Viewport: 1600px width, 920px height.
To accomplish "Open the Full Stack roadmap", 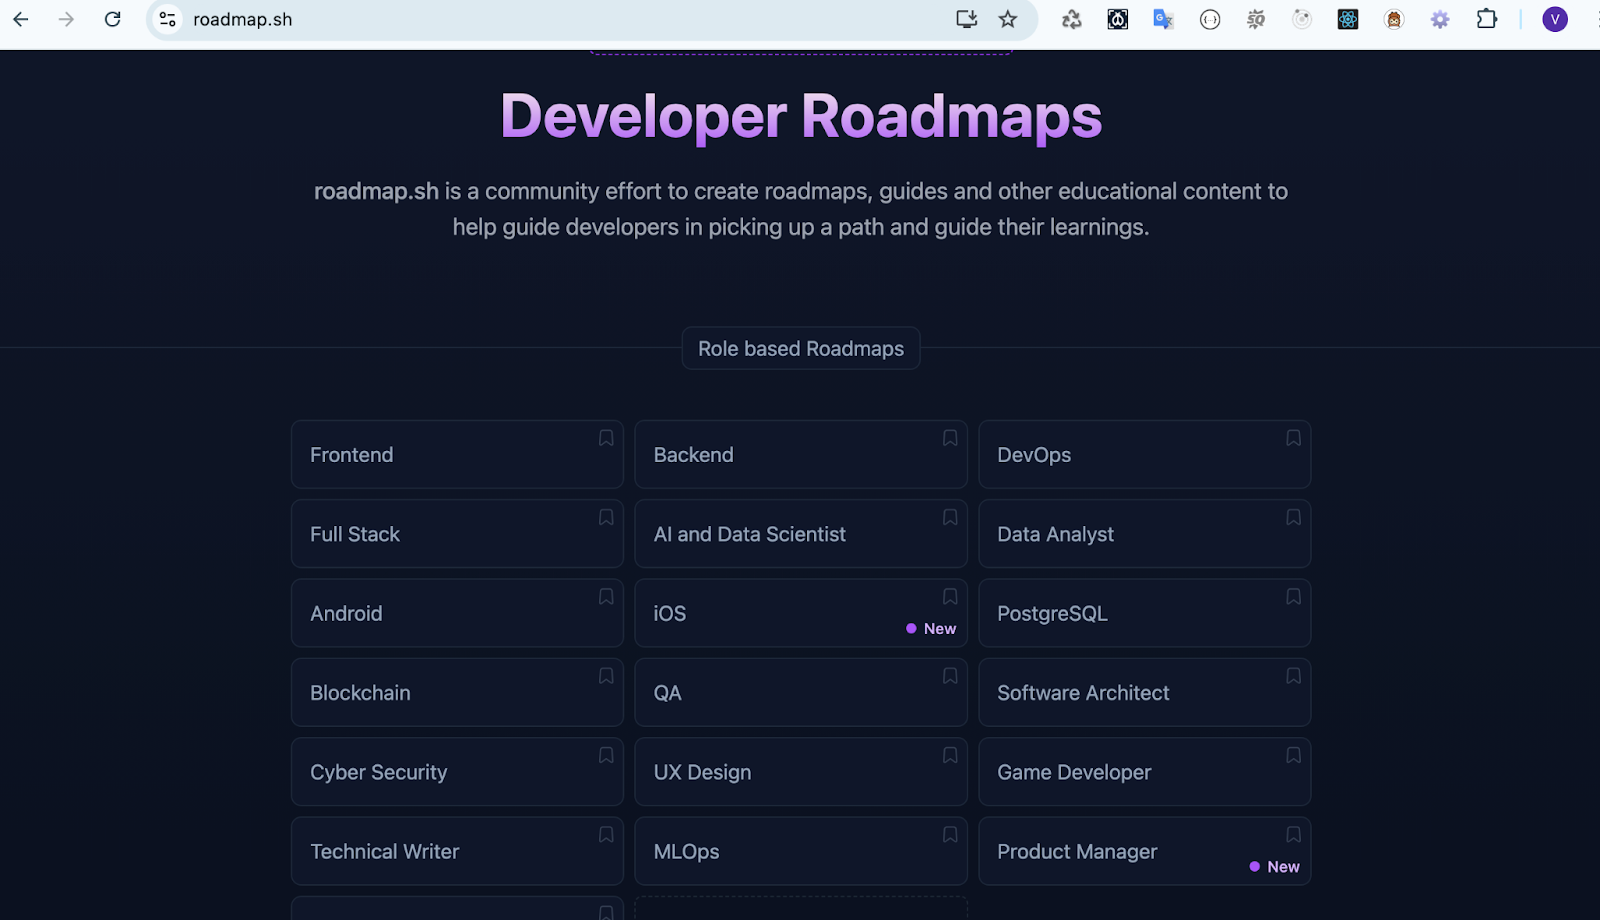I will click(457, 534).
